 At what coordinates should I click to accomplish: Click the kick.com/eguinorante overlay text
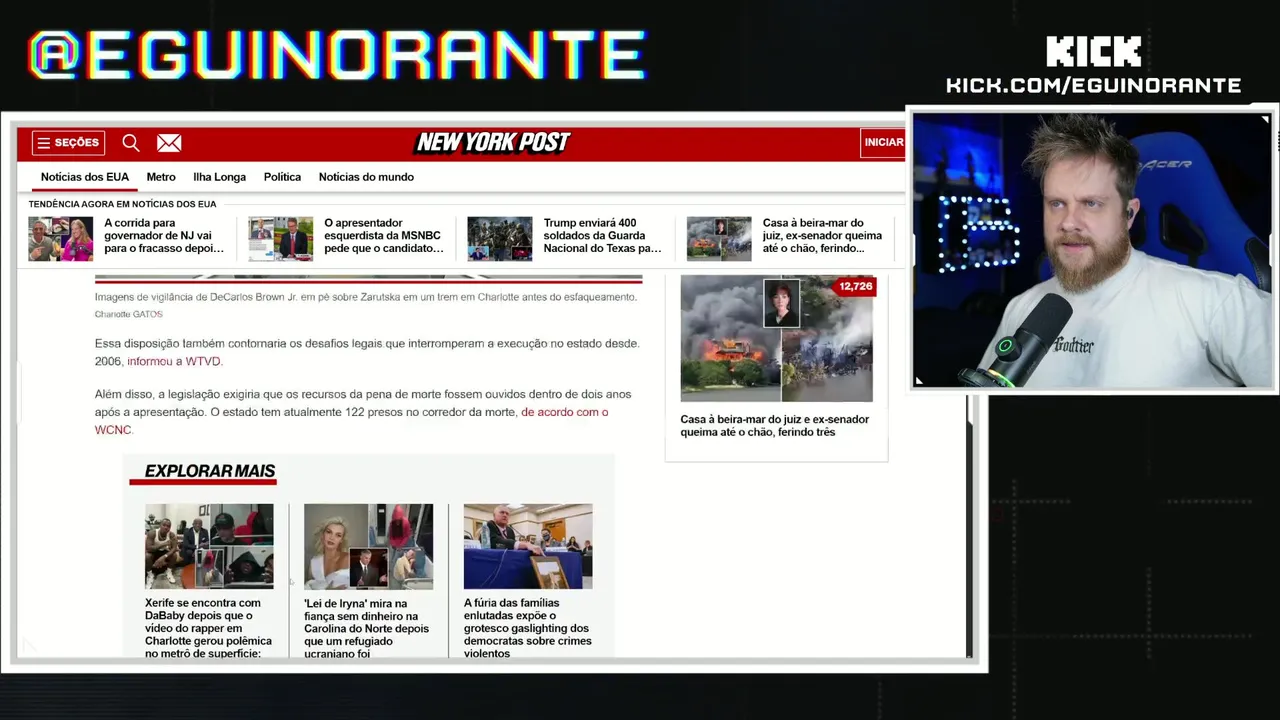pyautogui.click(x=1094, y=86)
